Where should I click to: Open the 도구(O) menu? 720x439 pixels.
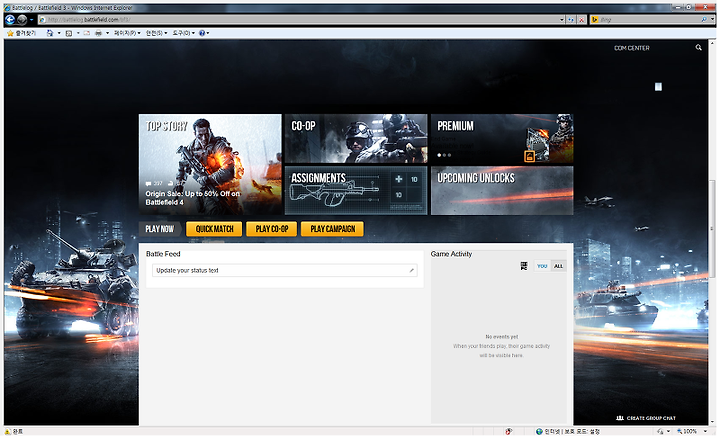pos(184,33)
